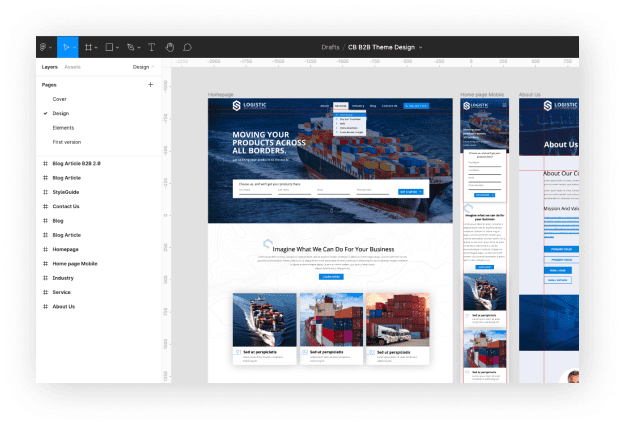
Task: Select the Homepage layer in the list
Action: pyautogui.click(x=99, y=249)
